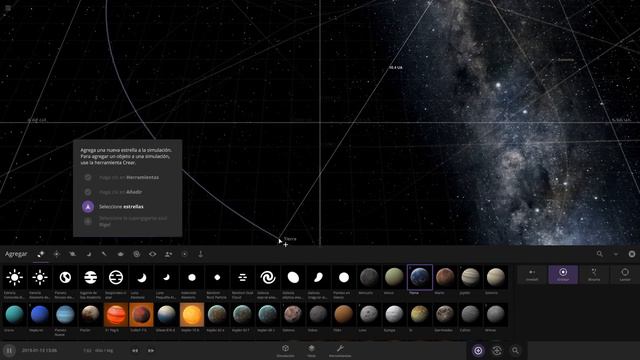Viewport: 640px width, 360px height.
Task: Slow down simulation speed with rewind arrows
Action: coord(135,350)
